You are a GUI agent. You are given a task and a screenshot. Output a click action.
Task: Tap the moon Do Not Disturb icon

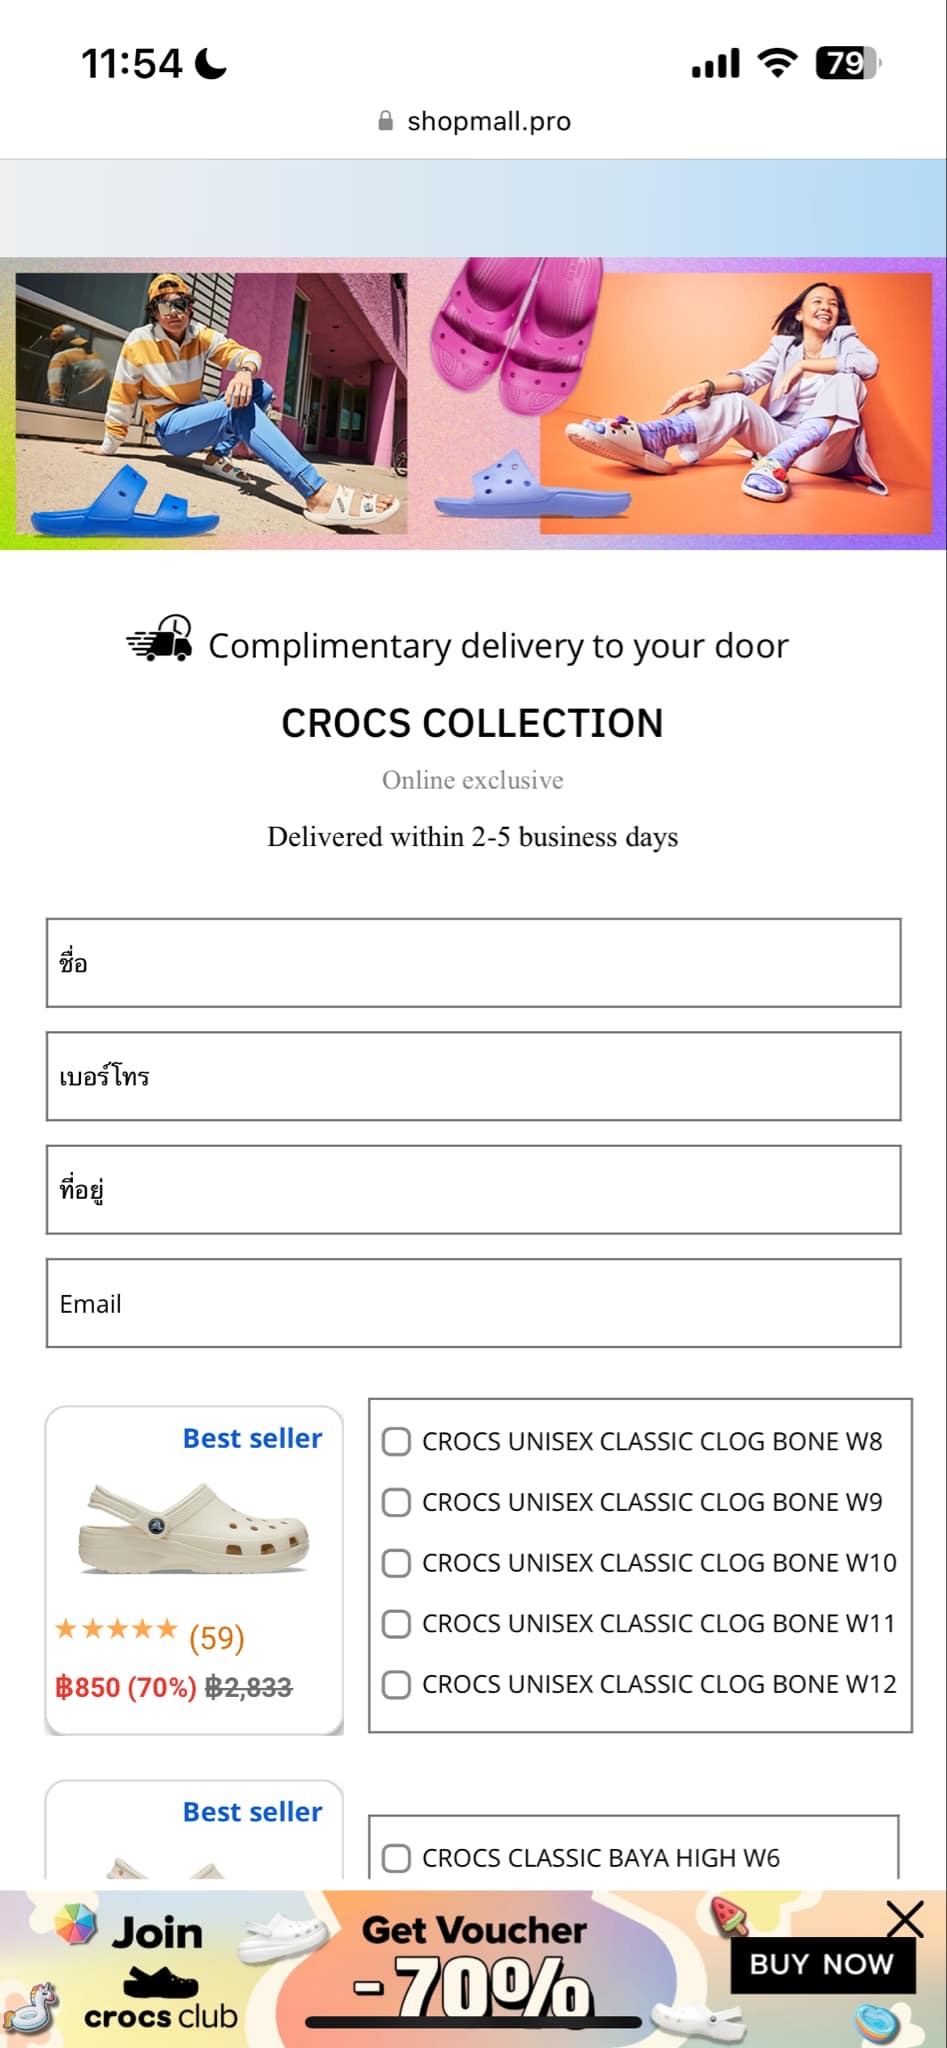(x=211, y=64)
